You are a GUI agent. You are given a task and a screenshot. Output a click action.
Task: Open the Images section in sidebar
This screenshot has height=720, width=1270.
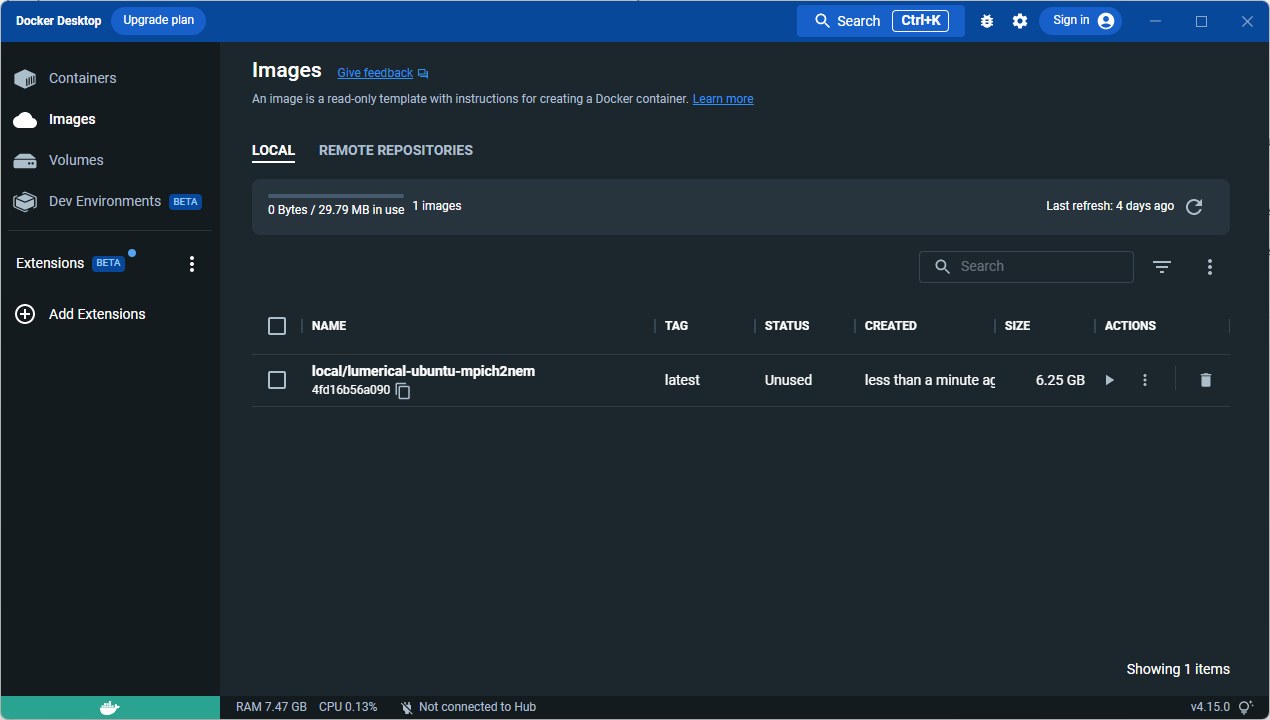point(72,119)
